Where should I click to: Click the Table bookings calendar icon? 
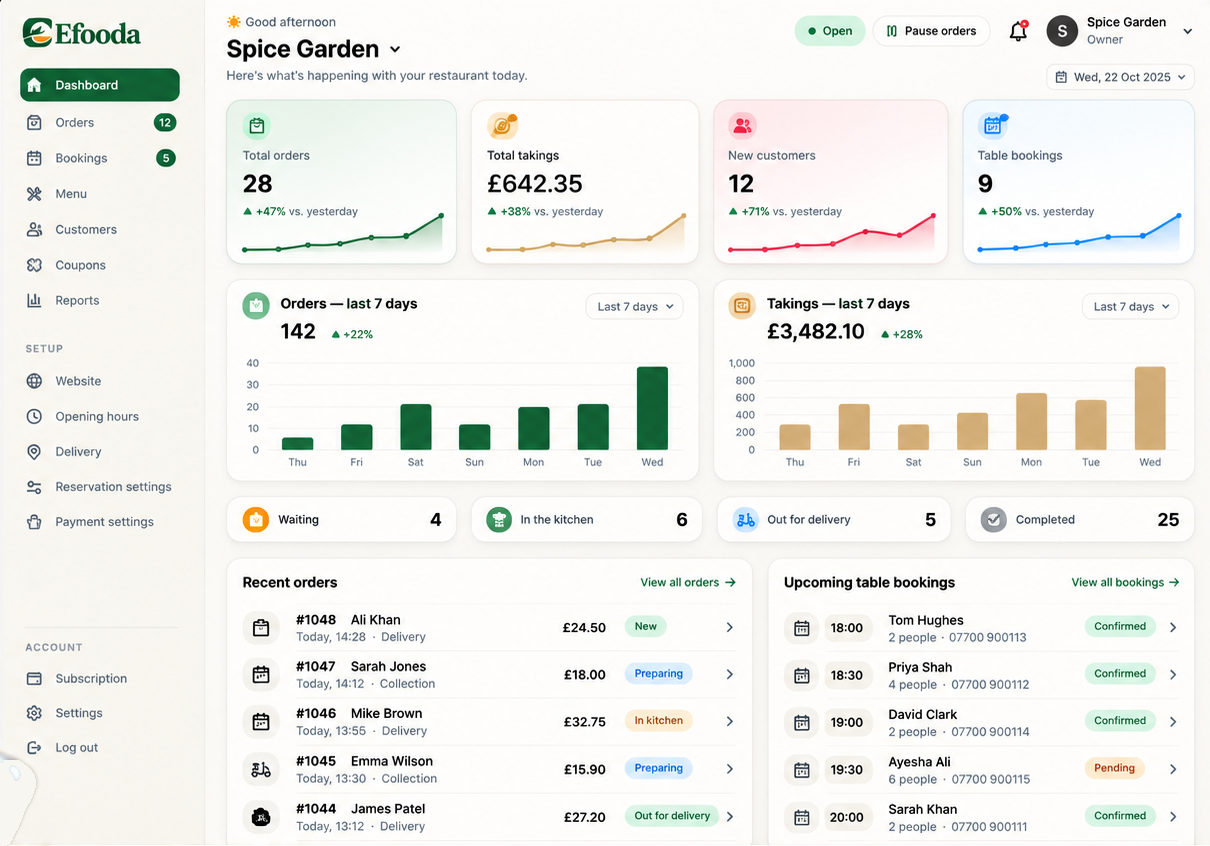coord(992,126)
